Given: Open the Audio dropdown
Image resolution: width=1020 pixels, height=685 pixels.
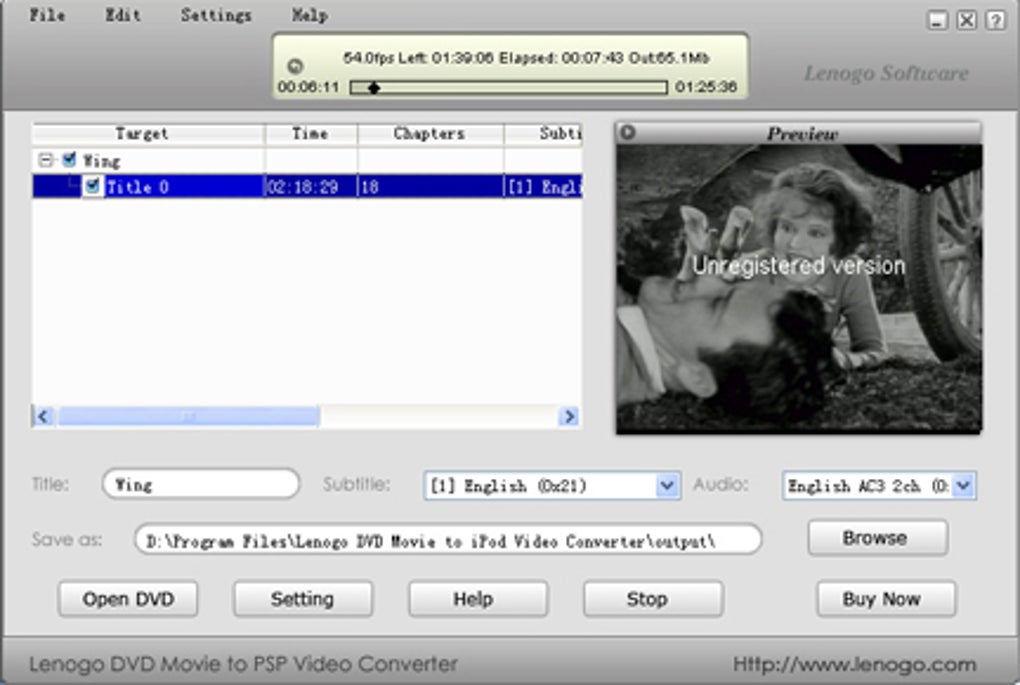Looking at the screenshot, I should 963,486.
